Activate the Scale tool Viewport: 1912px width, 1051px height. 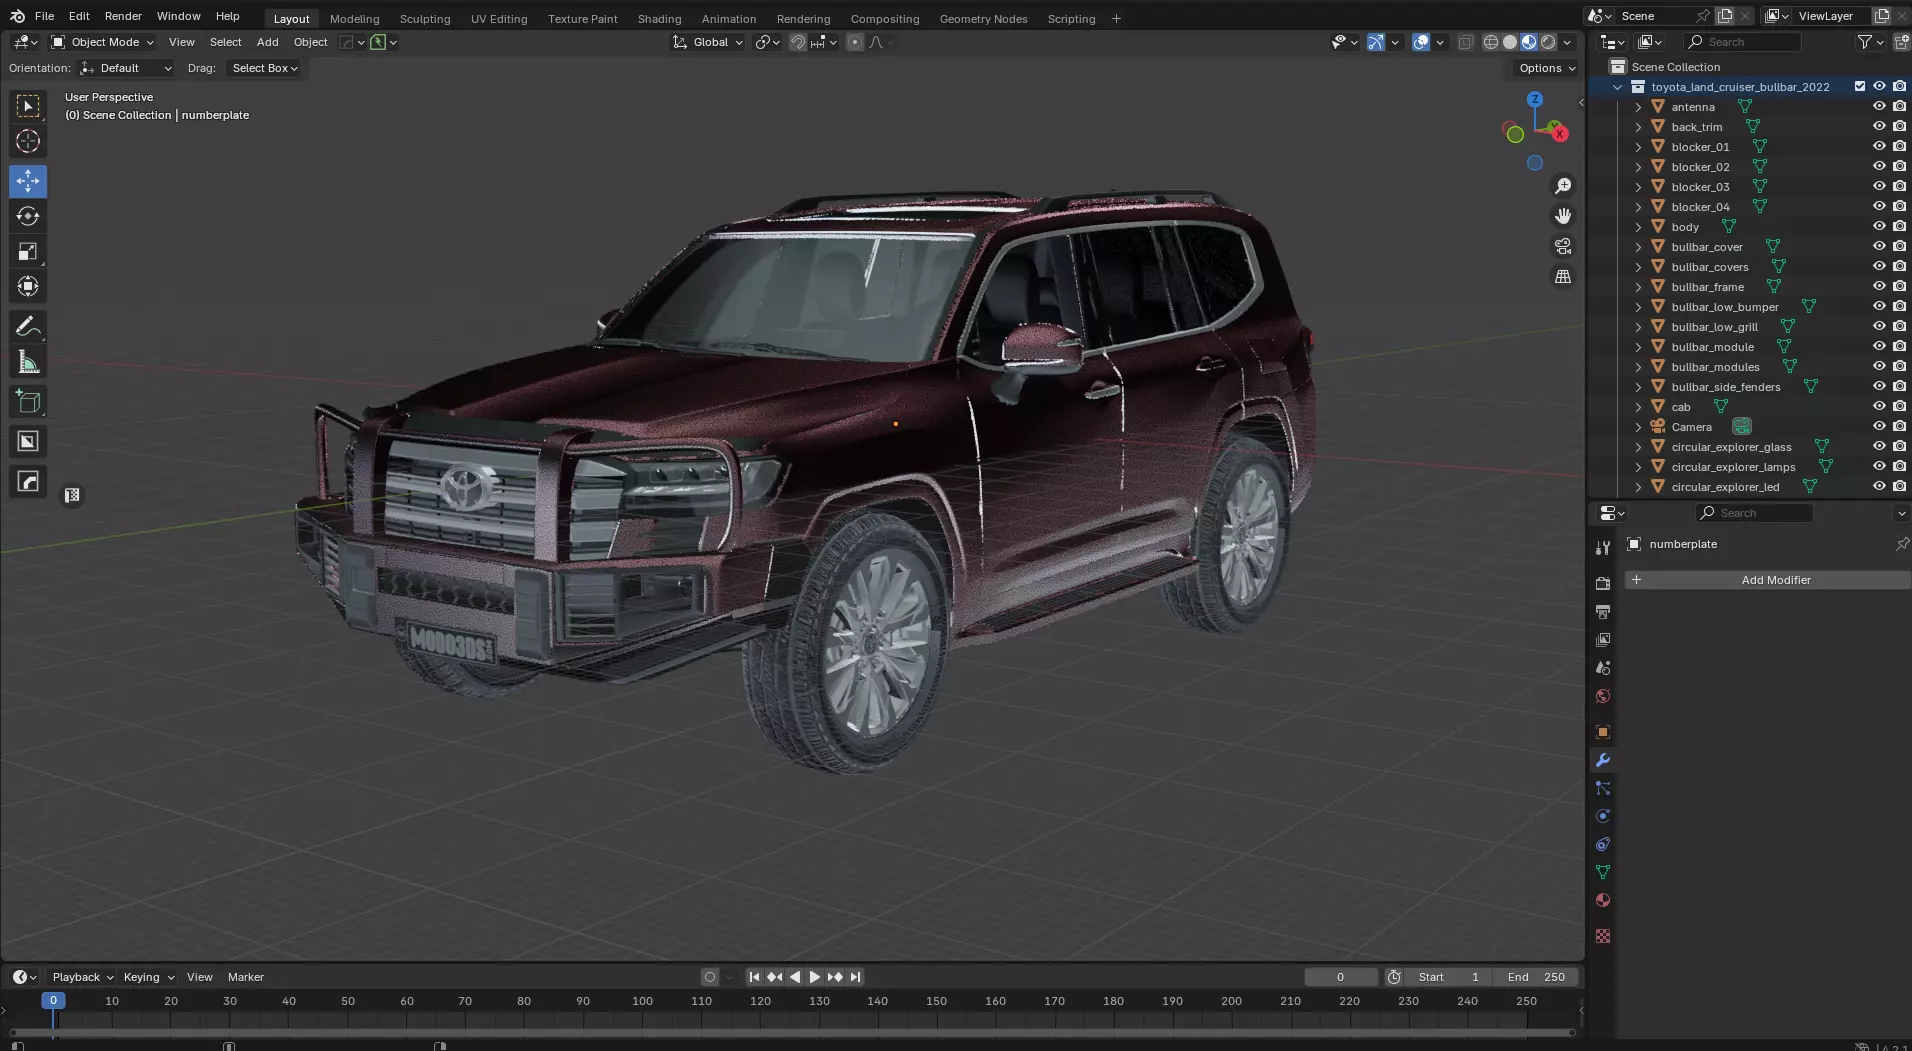28,252
